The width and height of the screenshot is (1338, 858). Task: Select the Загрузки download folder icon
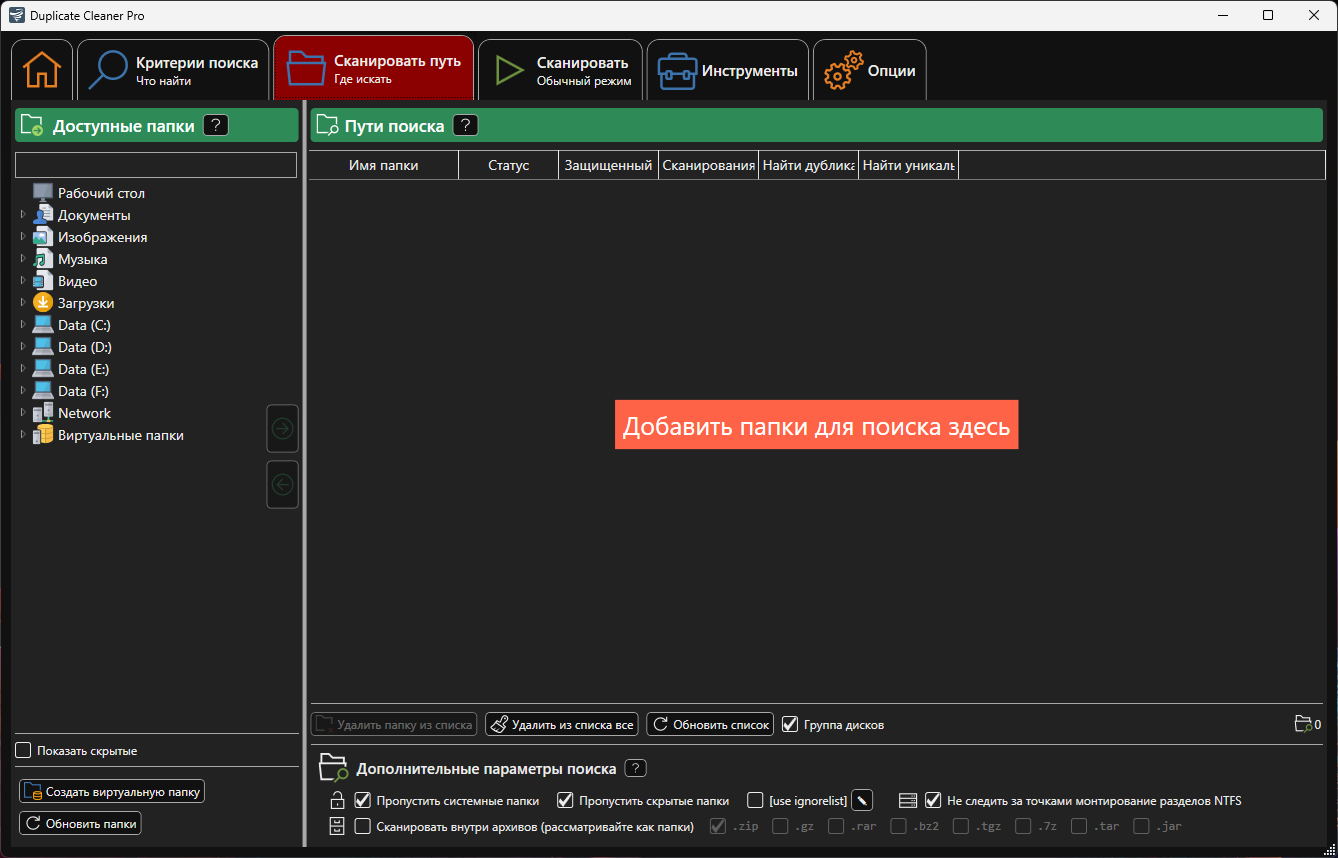(43, 303)
